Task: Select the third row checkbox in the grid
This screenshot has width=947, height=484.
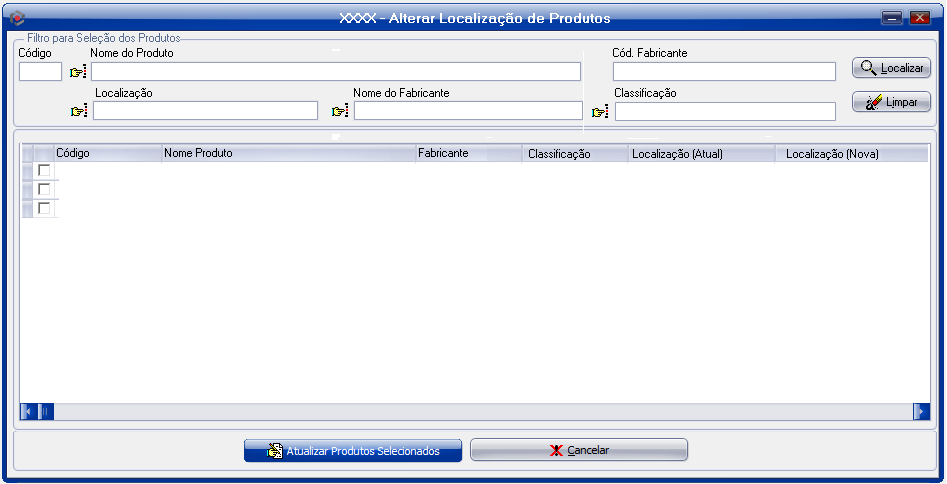Action: [44, 208]
